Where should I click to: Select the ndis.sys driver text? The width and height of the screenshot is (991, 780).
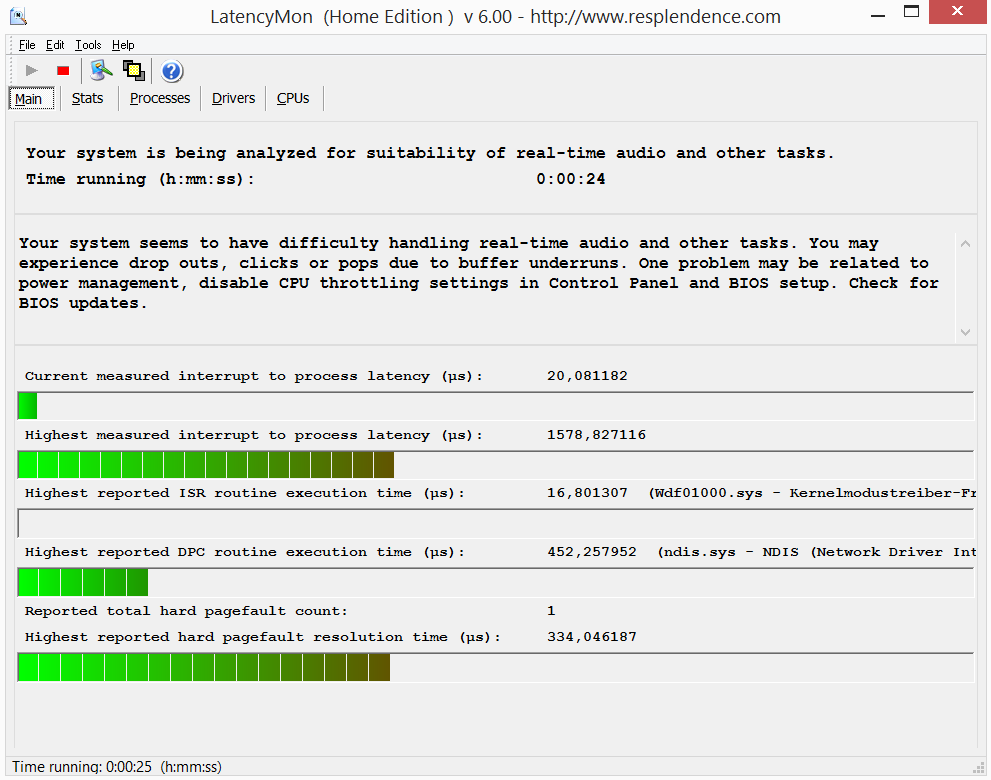coord(817,552)
